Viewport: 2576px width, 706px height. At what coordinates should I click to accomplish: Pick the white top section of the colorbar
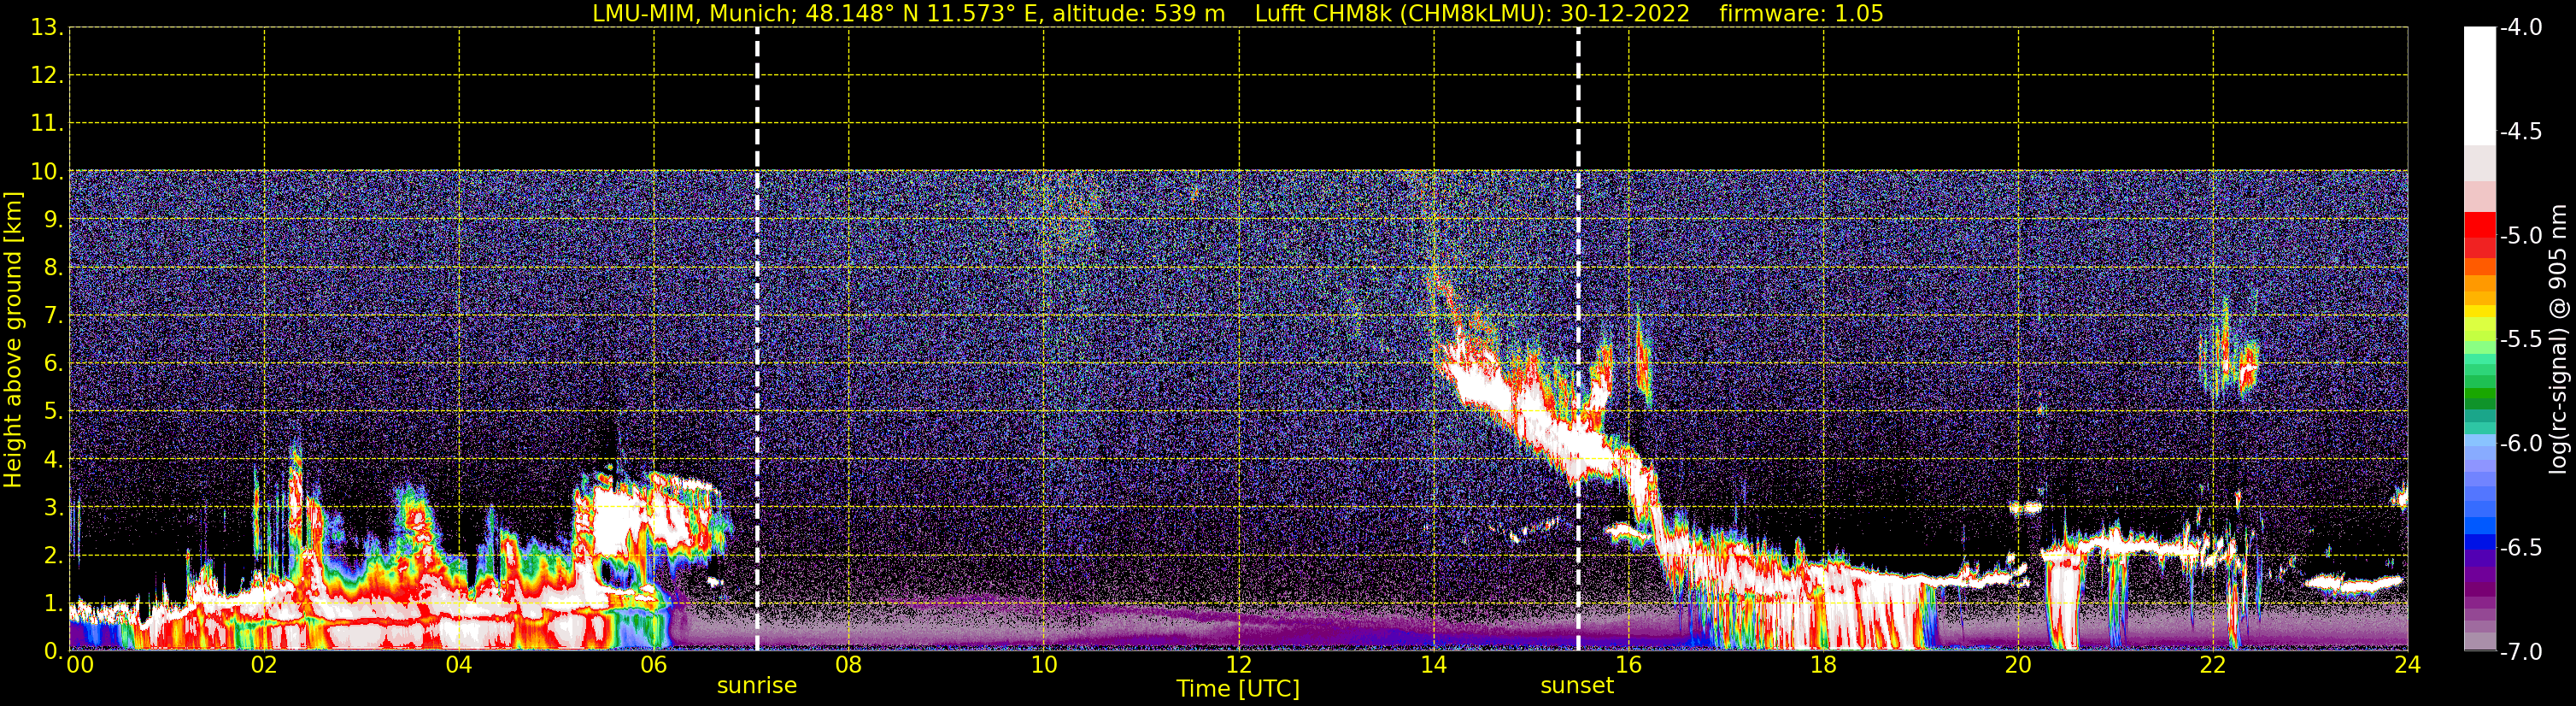(2479, 86)
